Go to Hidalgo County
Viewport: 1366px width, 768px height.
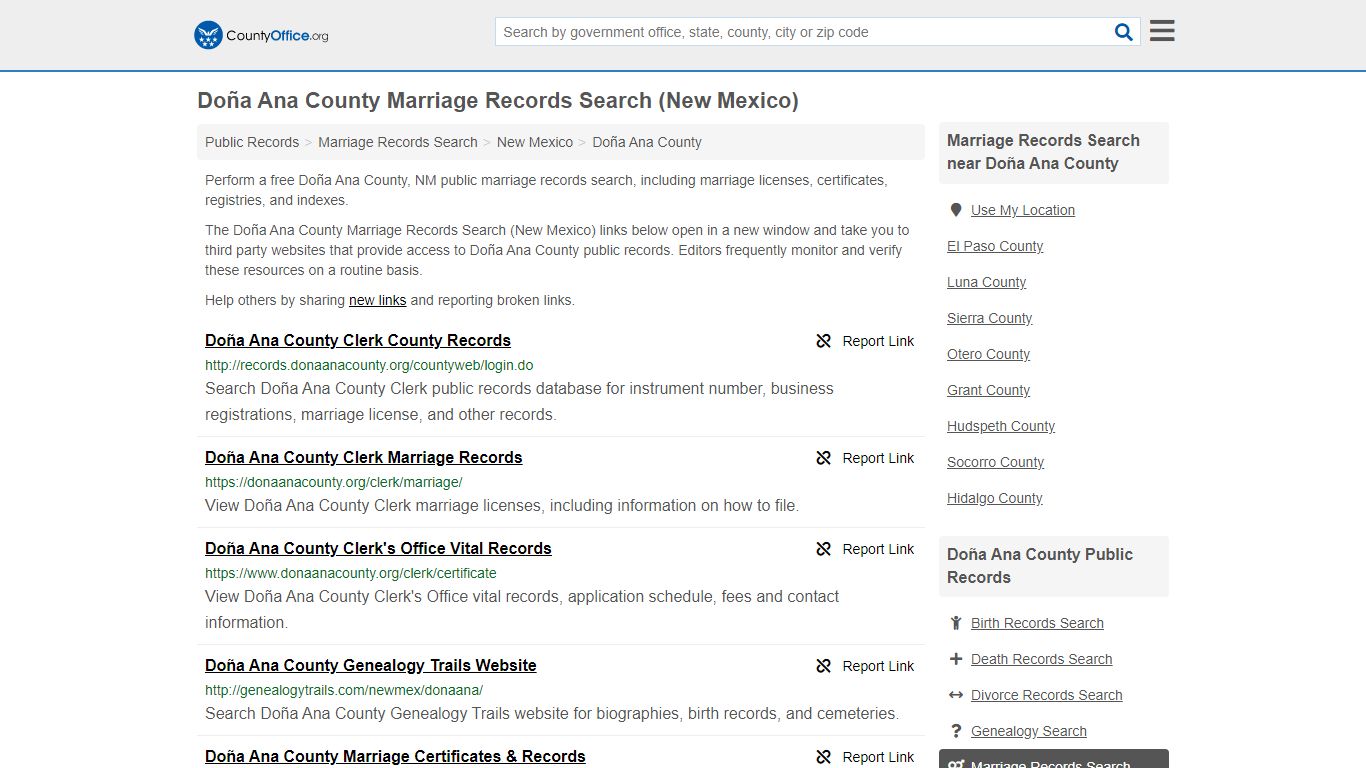[995, 498]
